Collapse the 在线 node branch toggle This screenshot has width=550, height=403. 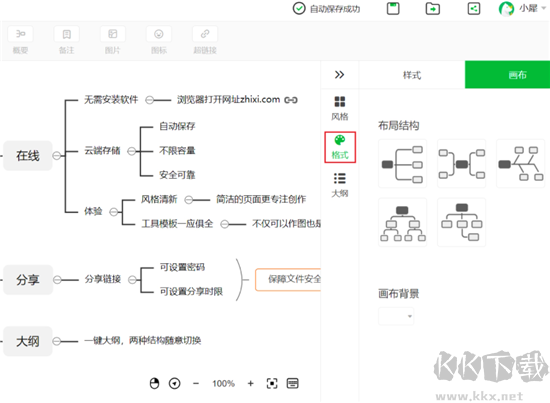pyautogui.click(x=56, y=155)
